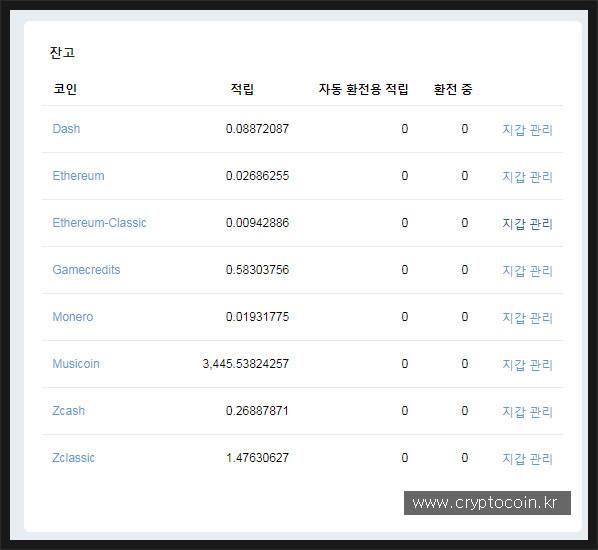
Task: Select the Zclassic balance 1.47630627
Action: [x=257, y=457]
